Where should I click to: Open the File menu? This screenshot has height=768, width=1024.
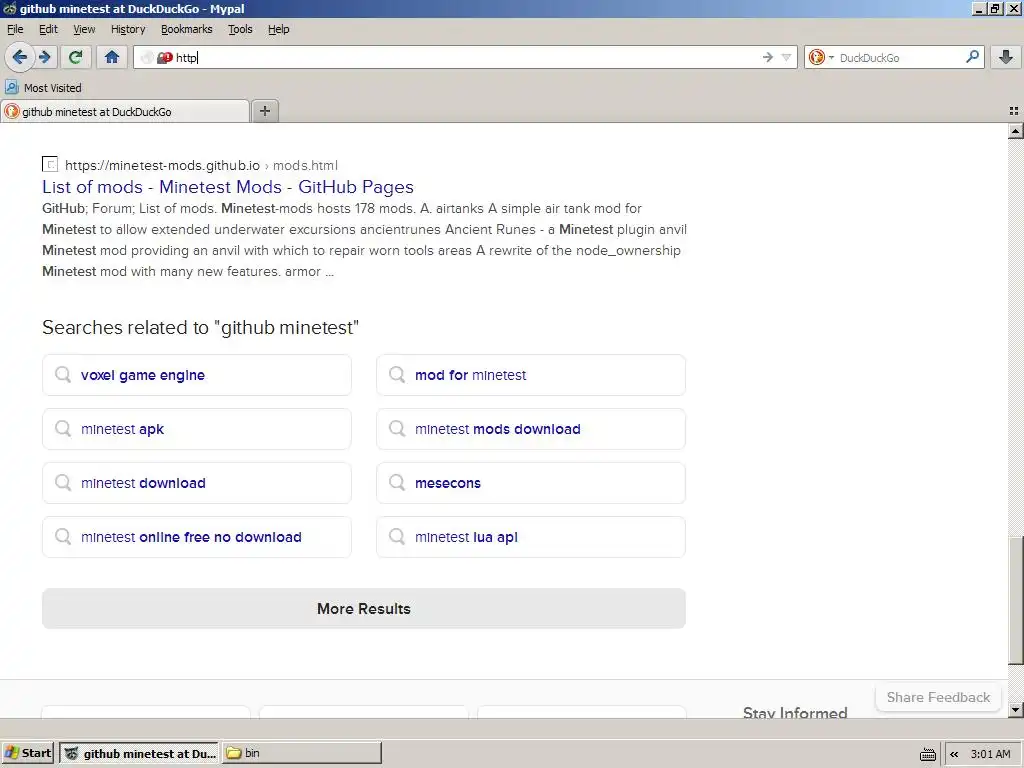tap(15, 29)
